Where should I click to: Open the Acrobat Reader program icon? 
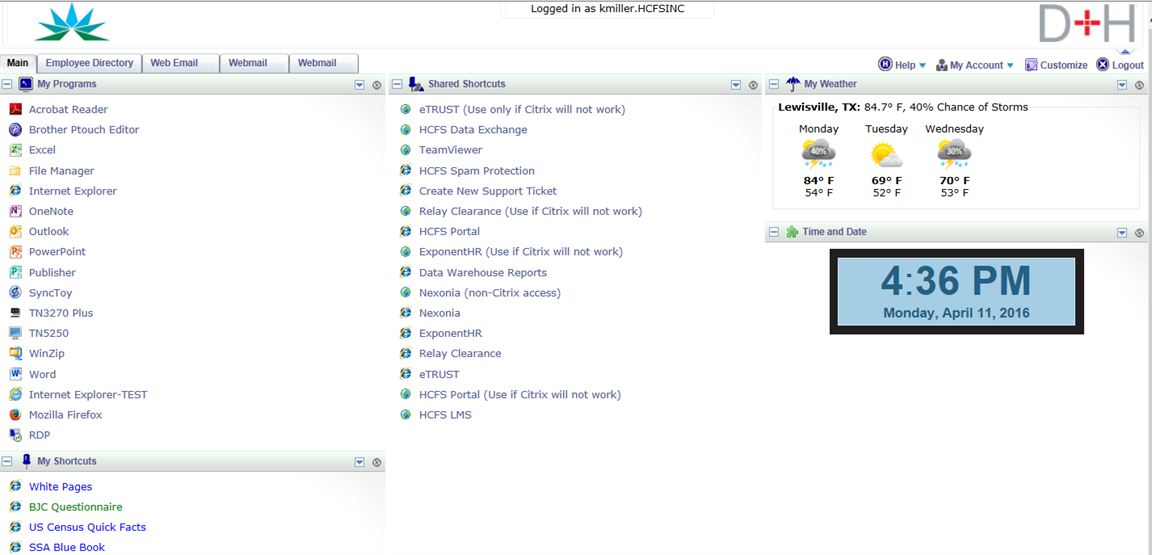pos(15,110)
